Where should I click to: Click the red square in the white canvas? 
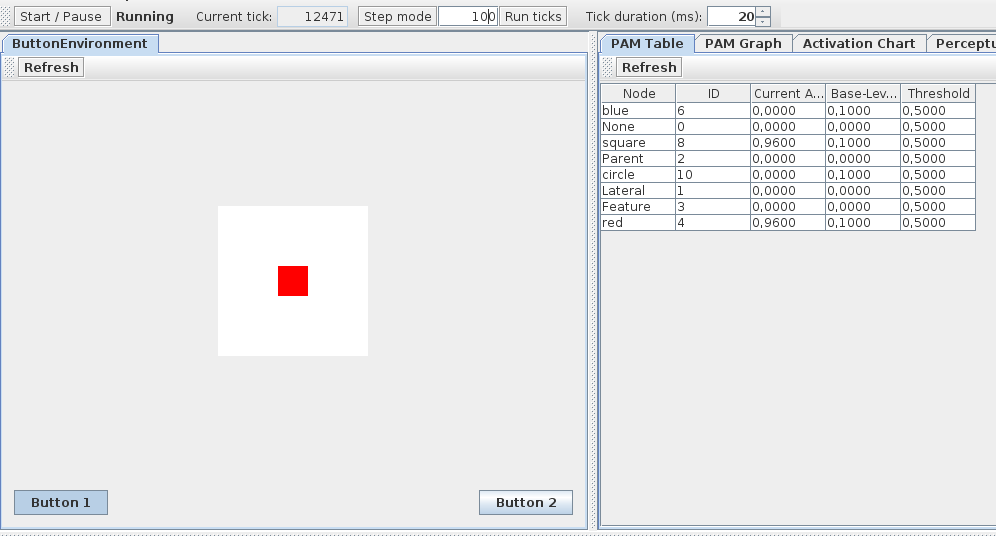pos(293,281)
